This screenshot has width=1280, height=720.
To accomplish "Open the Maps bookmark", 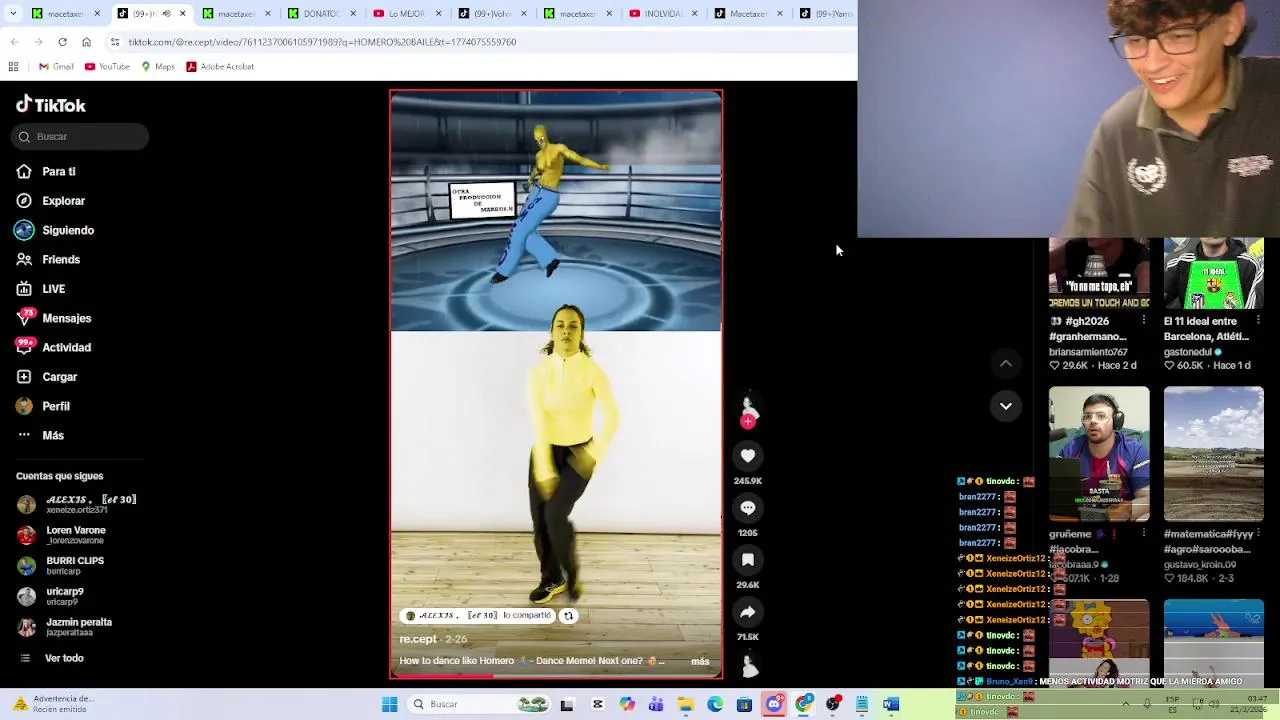I will (158, 67).
